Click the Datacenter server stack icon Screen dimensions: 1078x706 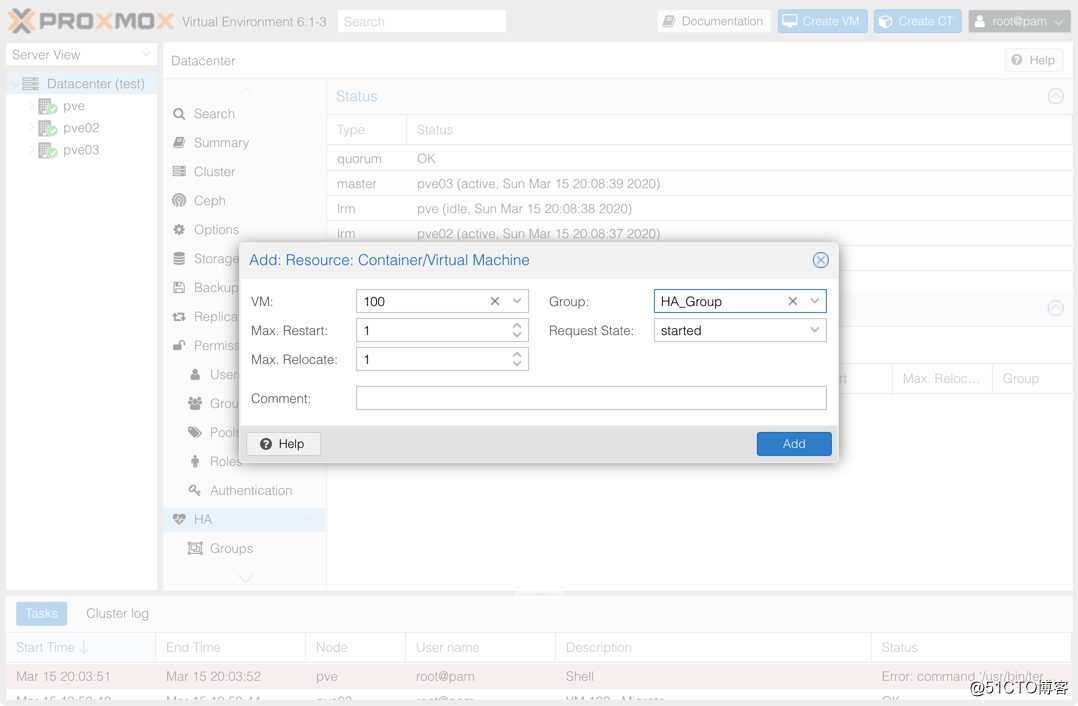(x=30, y=84)
